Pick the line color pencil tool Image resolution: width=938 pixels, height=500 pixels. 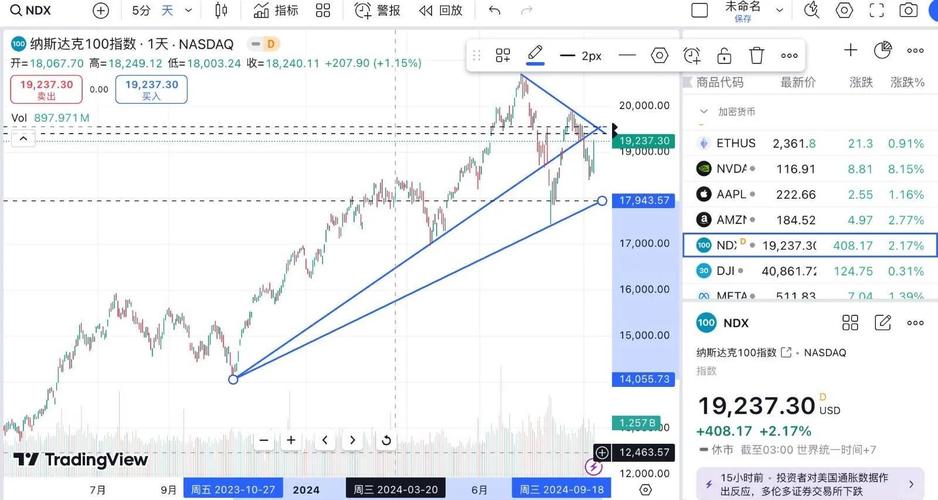coord(535,54)
